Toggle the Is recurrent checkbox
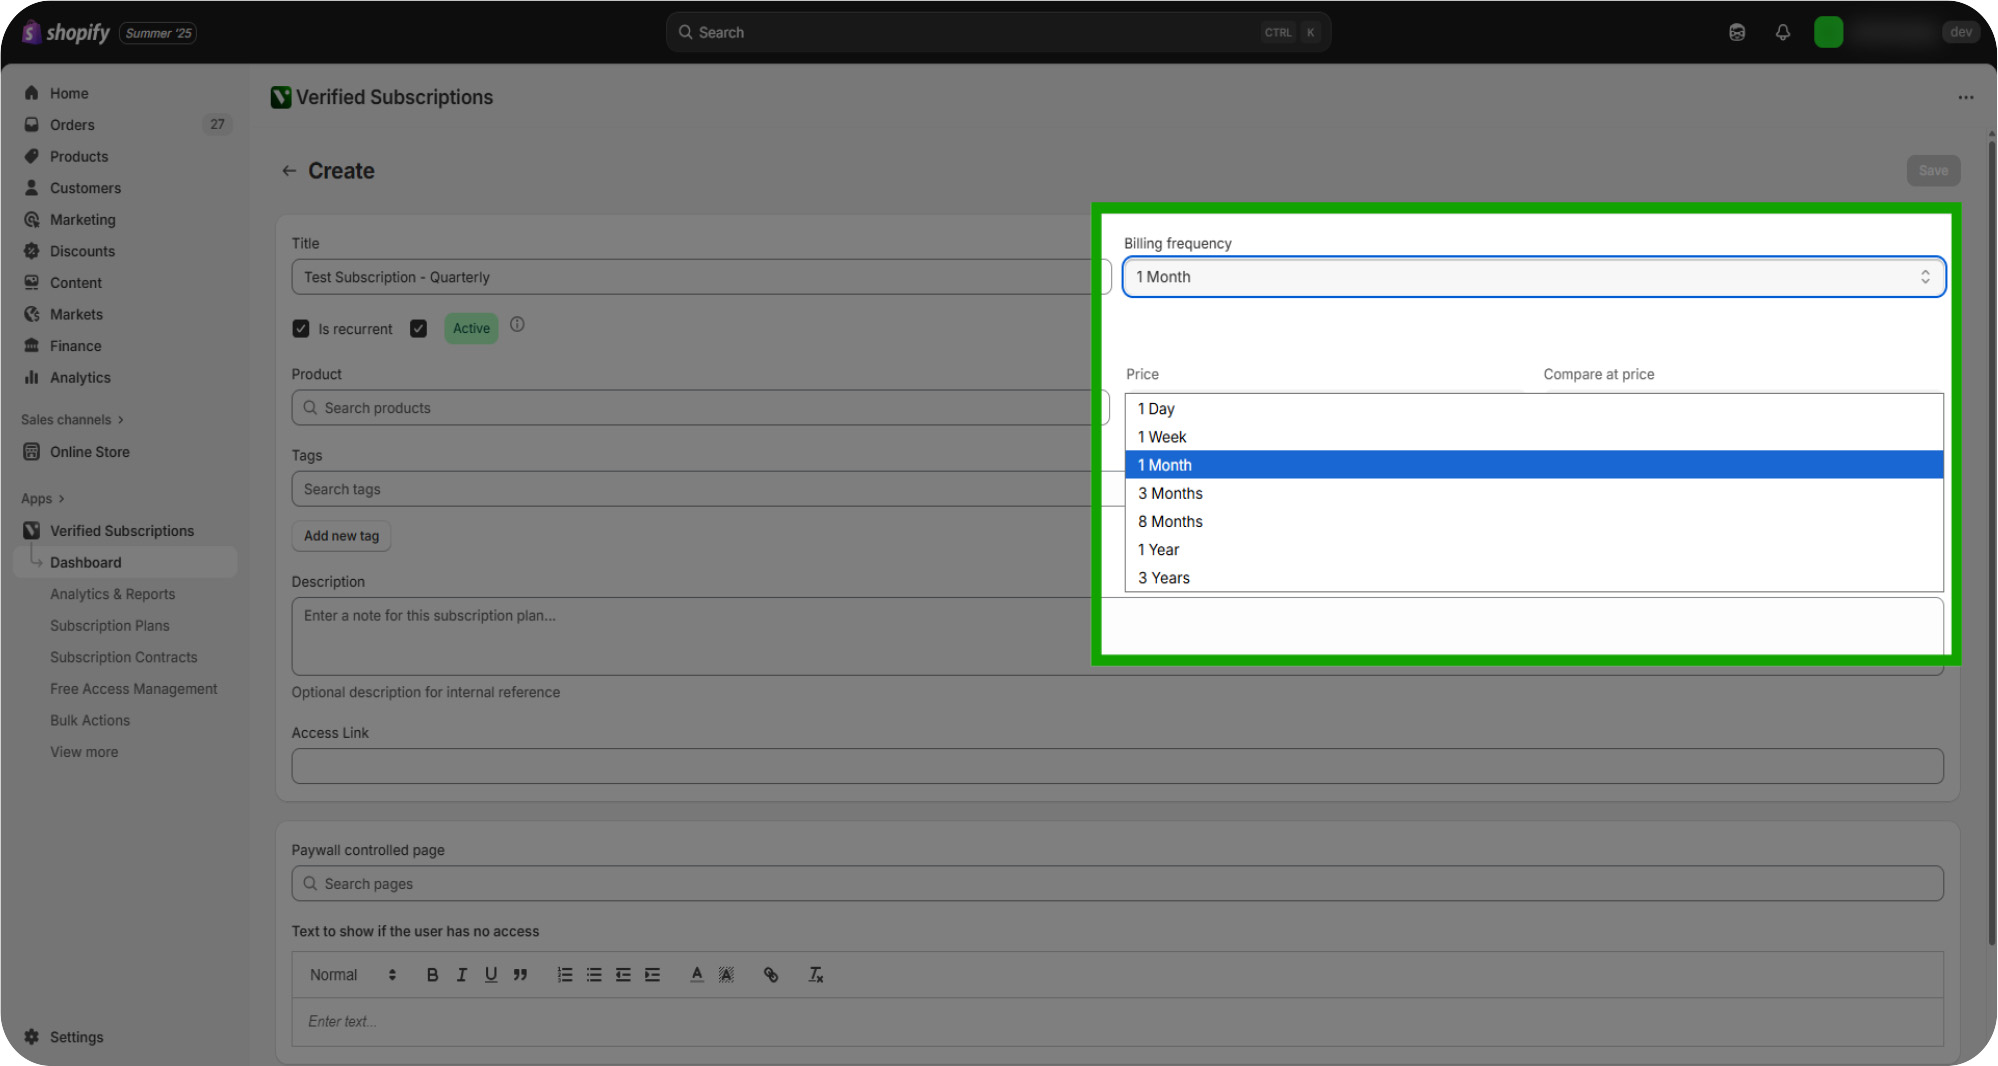The width and height of the screenshot is (1998, 1066). coord(301,329)
